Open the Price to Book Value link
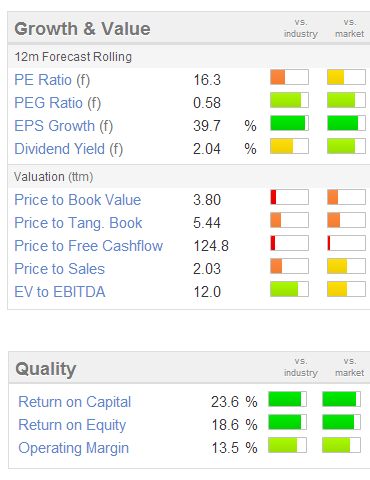Screen dimensions: 370x480 (78, 200)
